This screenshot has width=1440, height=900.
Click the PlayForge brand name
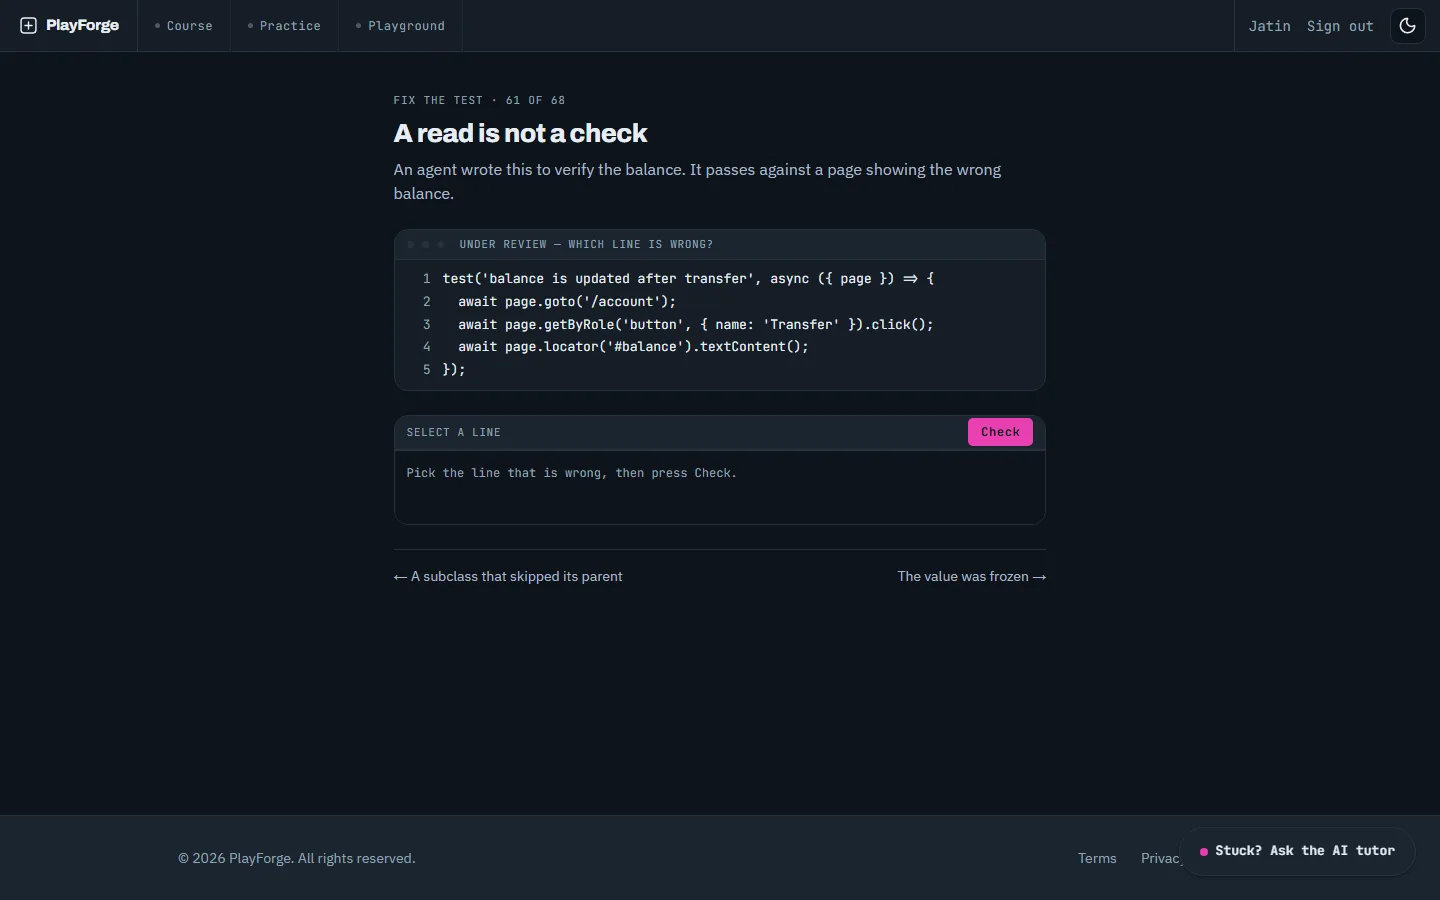82,25
